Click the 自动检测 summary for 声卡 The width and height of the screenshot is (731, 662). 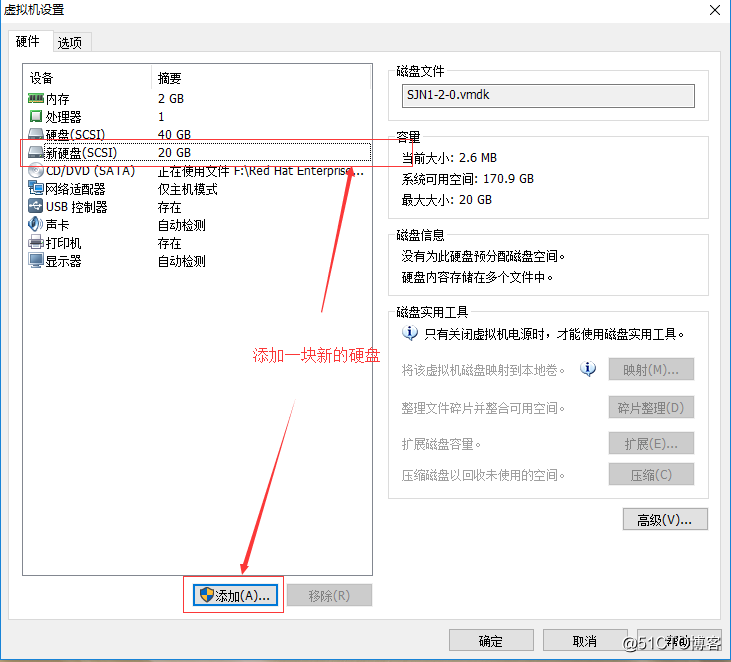tap(181, 225)
